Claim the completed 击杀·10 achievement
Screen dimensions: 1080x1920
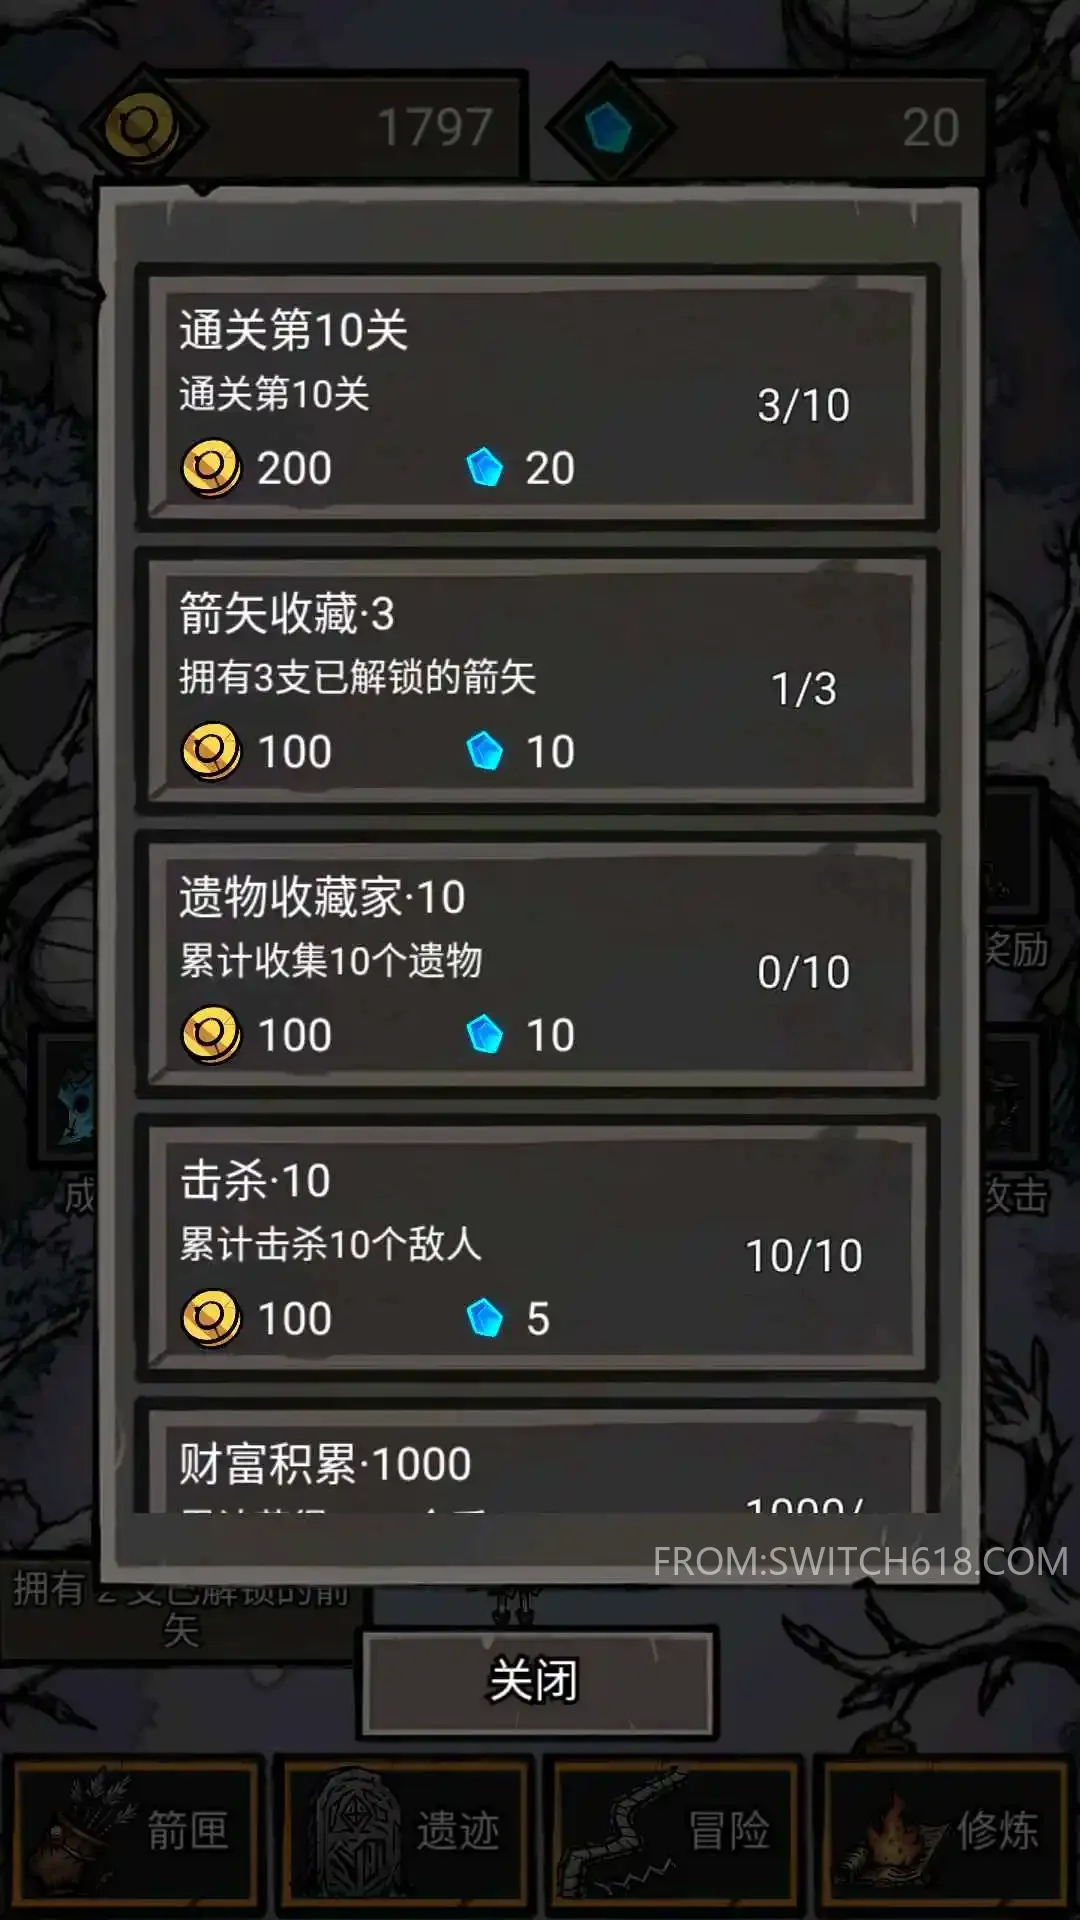click(x=537, y=1248)
